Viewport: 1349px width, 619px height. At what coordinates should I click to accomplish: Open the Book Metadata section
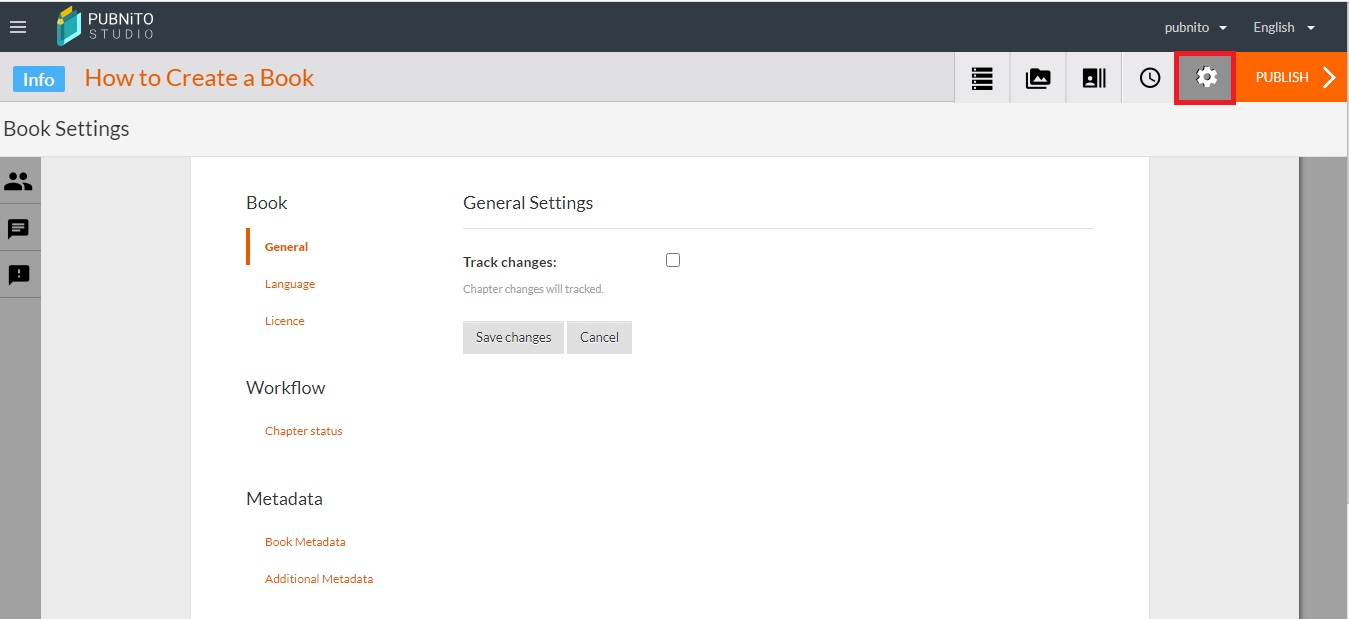[305, 542]
